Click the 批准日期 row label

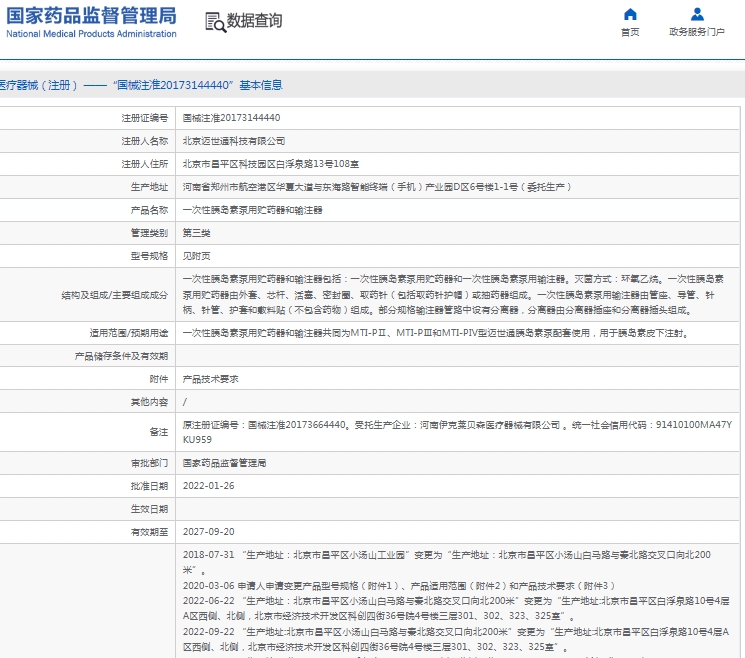[149, 486]
